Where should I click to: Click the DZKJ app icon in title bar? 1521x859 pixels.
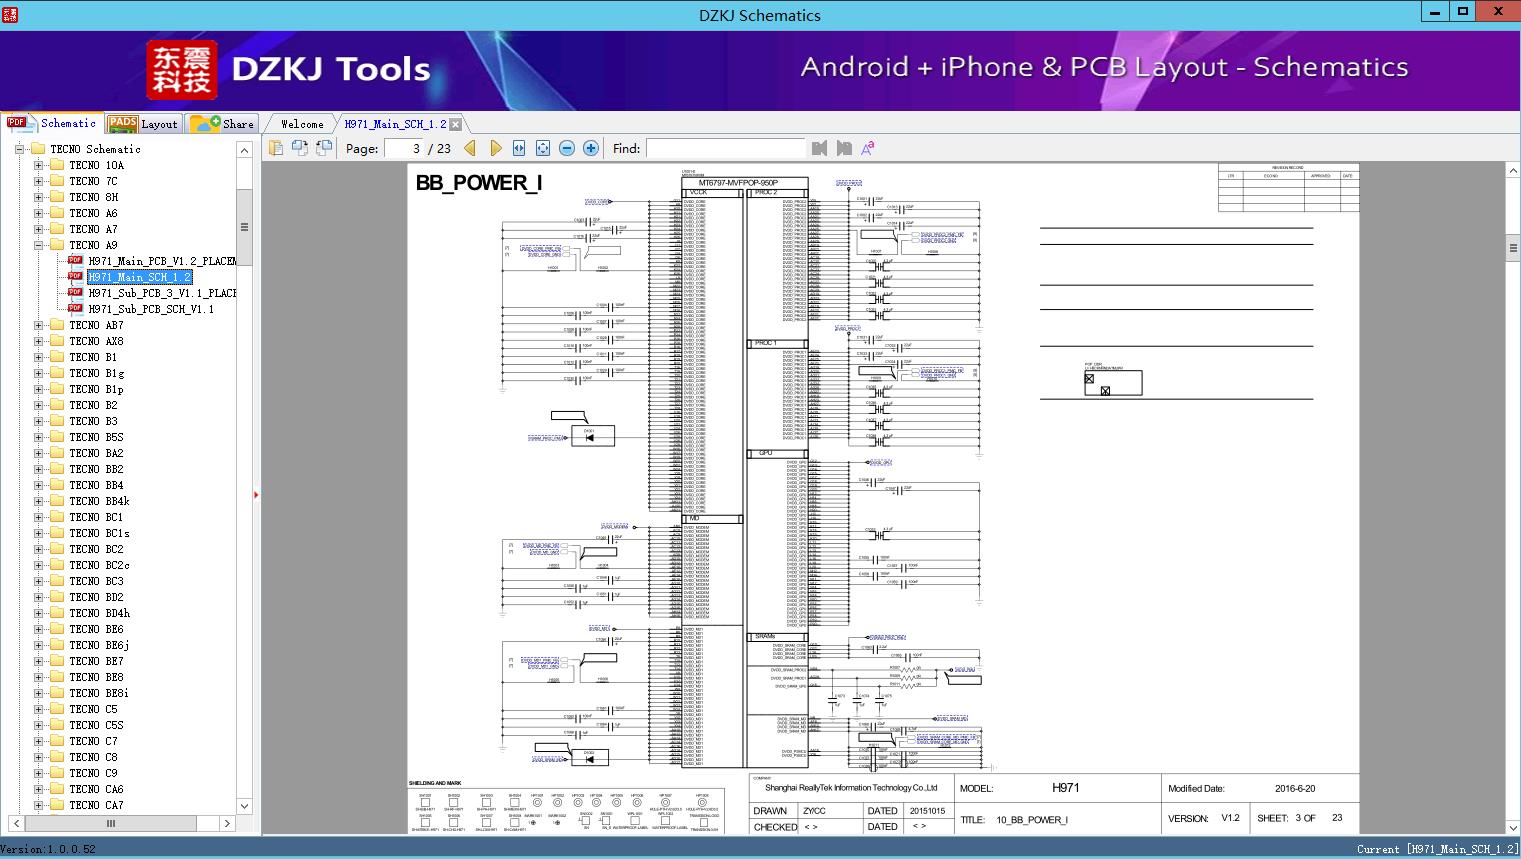[x=10, y=13]
